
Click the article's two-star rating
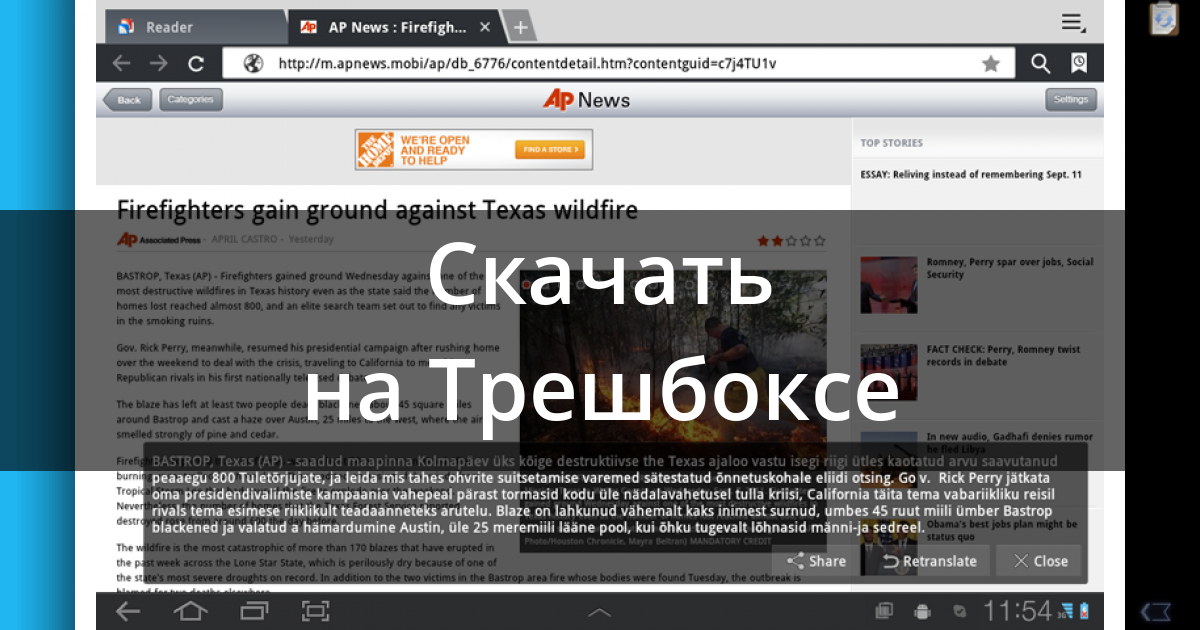[x=791, y=240]
